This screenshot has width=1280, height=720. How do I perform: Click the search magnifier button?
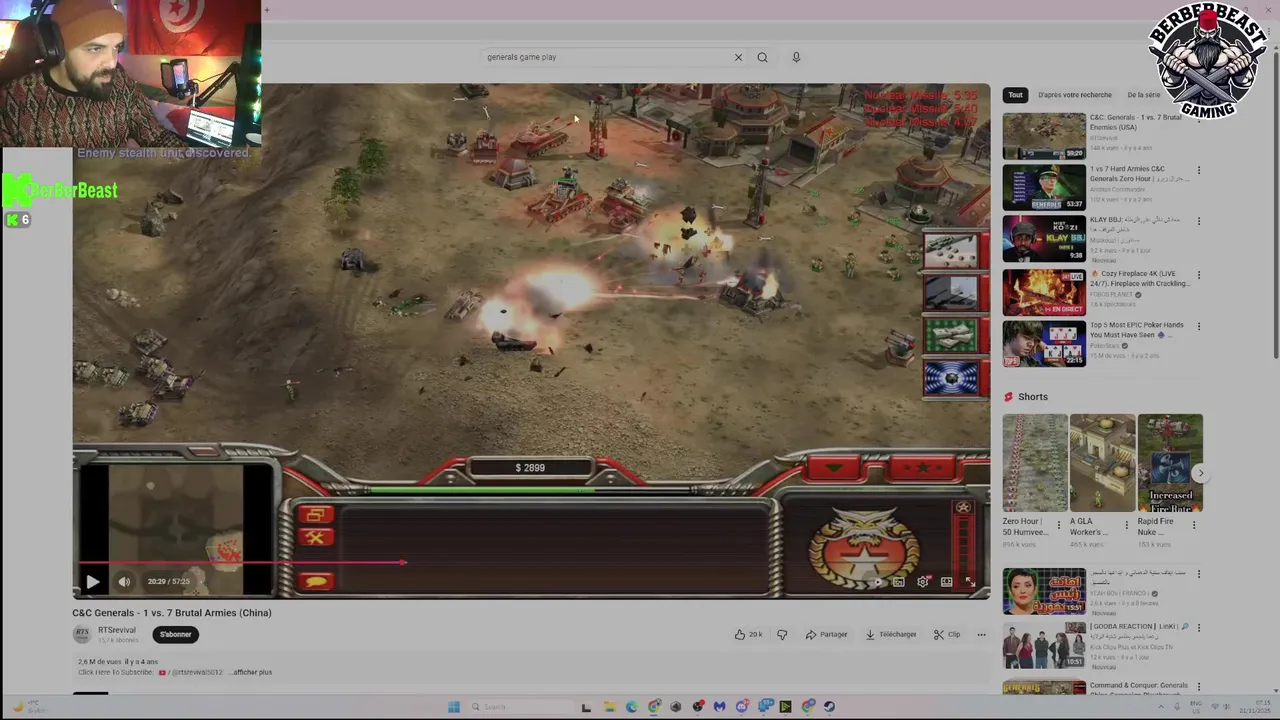pyautogui.click(x=762, y=57)
